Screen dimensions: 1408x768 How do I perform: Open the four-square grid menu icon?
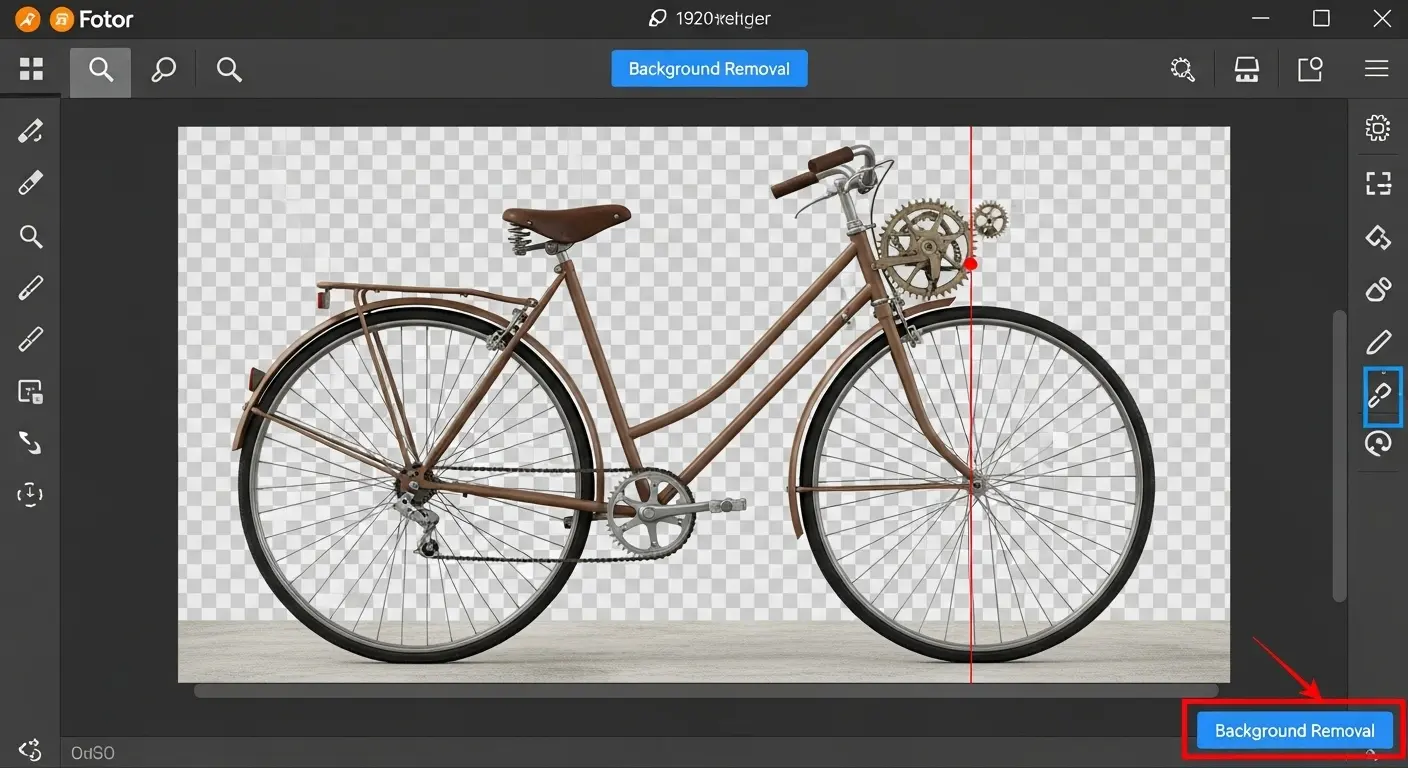tap(32, 69)
